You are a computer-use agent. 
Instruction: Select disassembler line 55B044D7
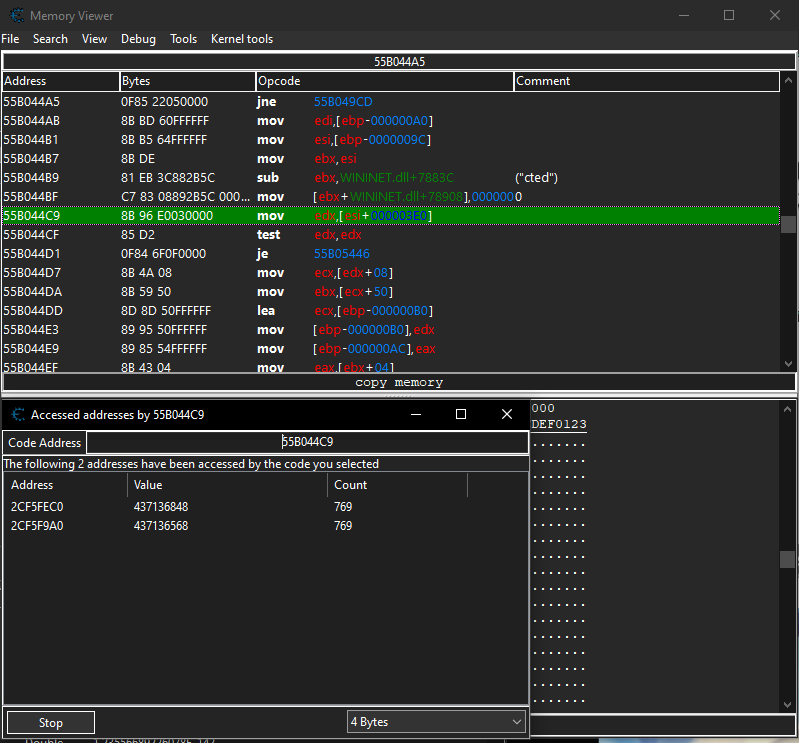[391, 273]
